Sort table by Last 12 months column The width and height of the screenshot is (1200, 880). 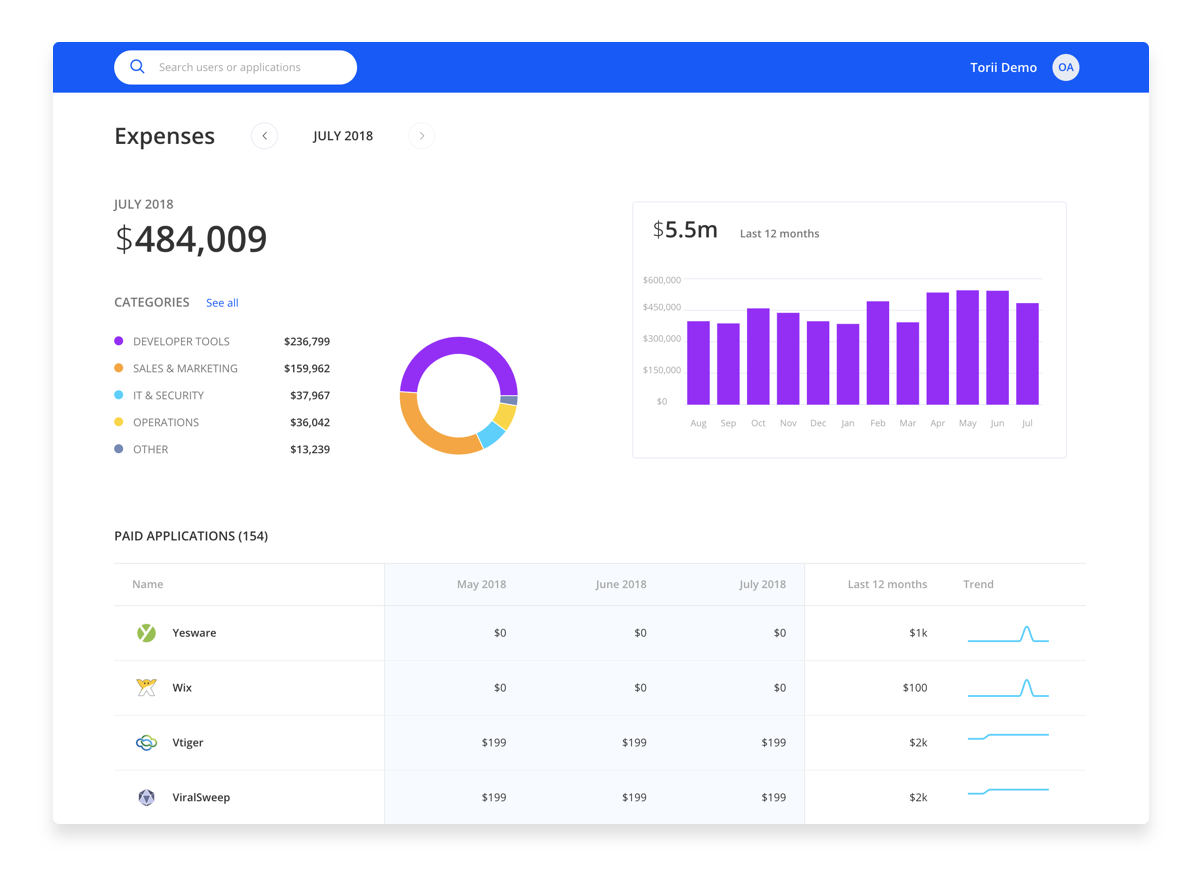click(887, 584)
